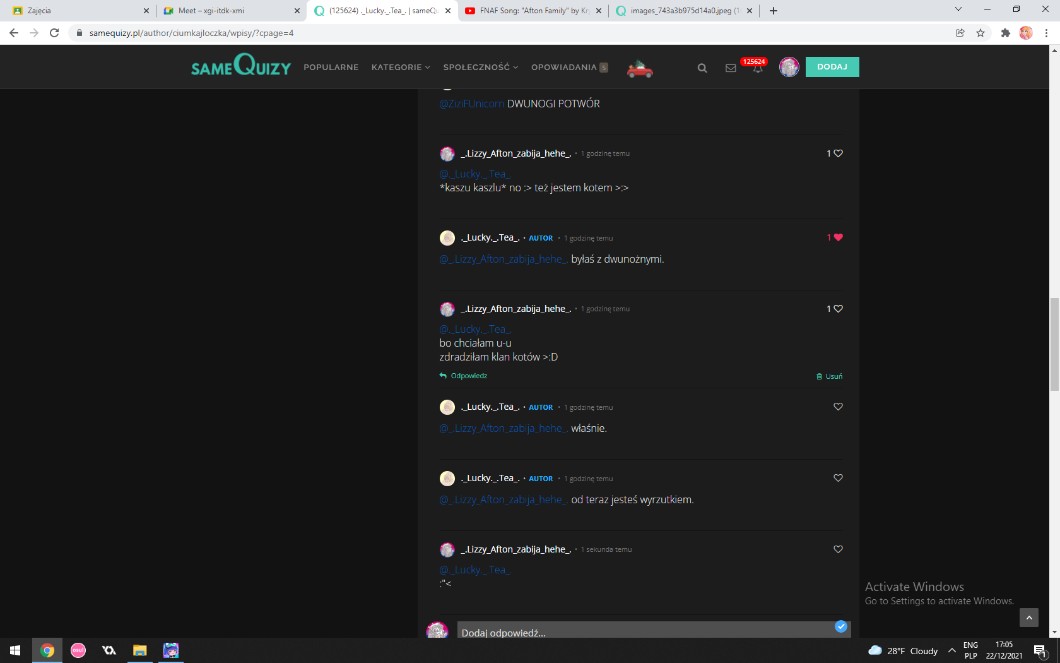Click the page's vertical scrollbar thumb
Image resolution: width=1060 pixels, height=663 pixels.
(x=1054, y=345)
